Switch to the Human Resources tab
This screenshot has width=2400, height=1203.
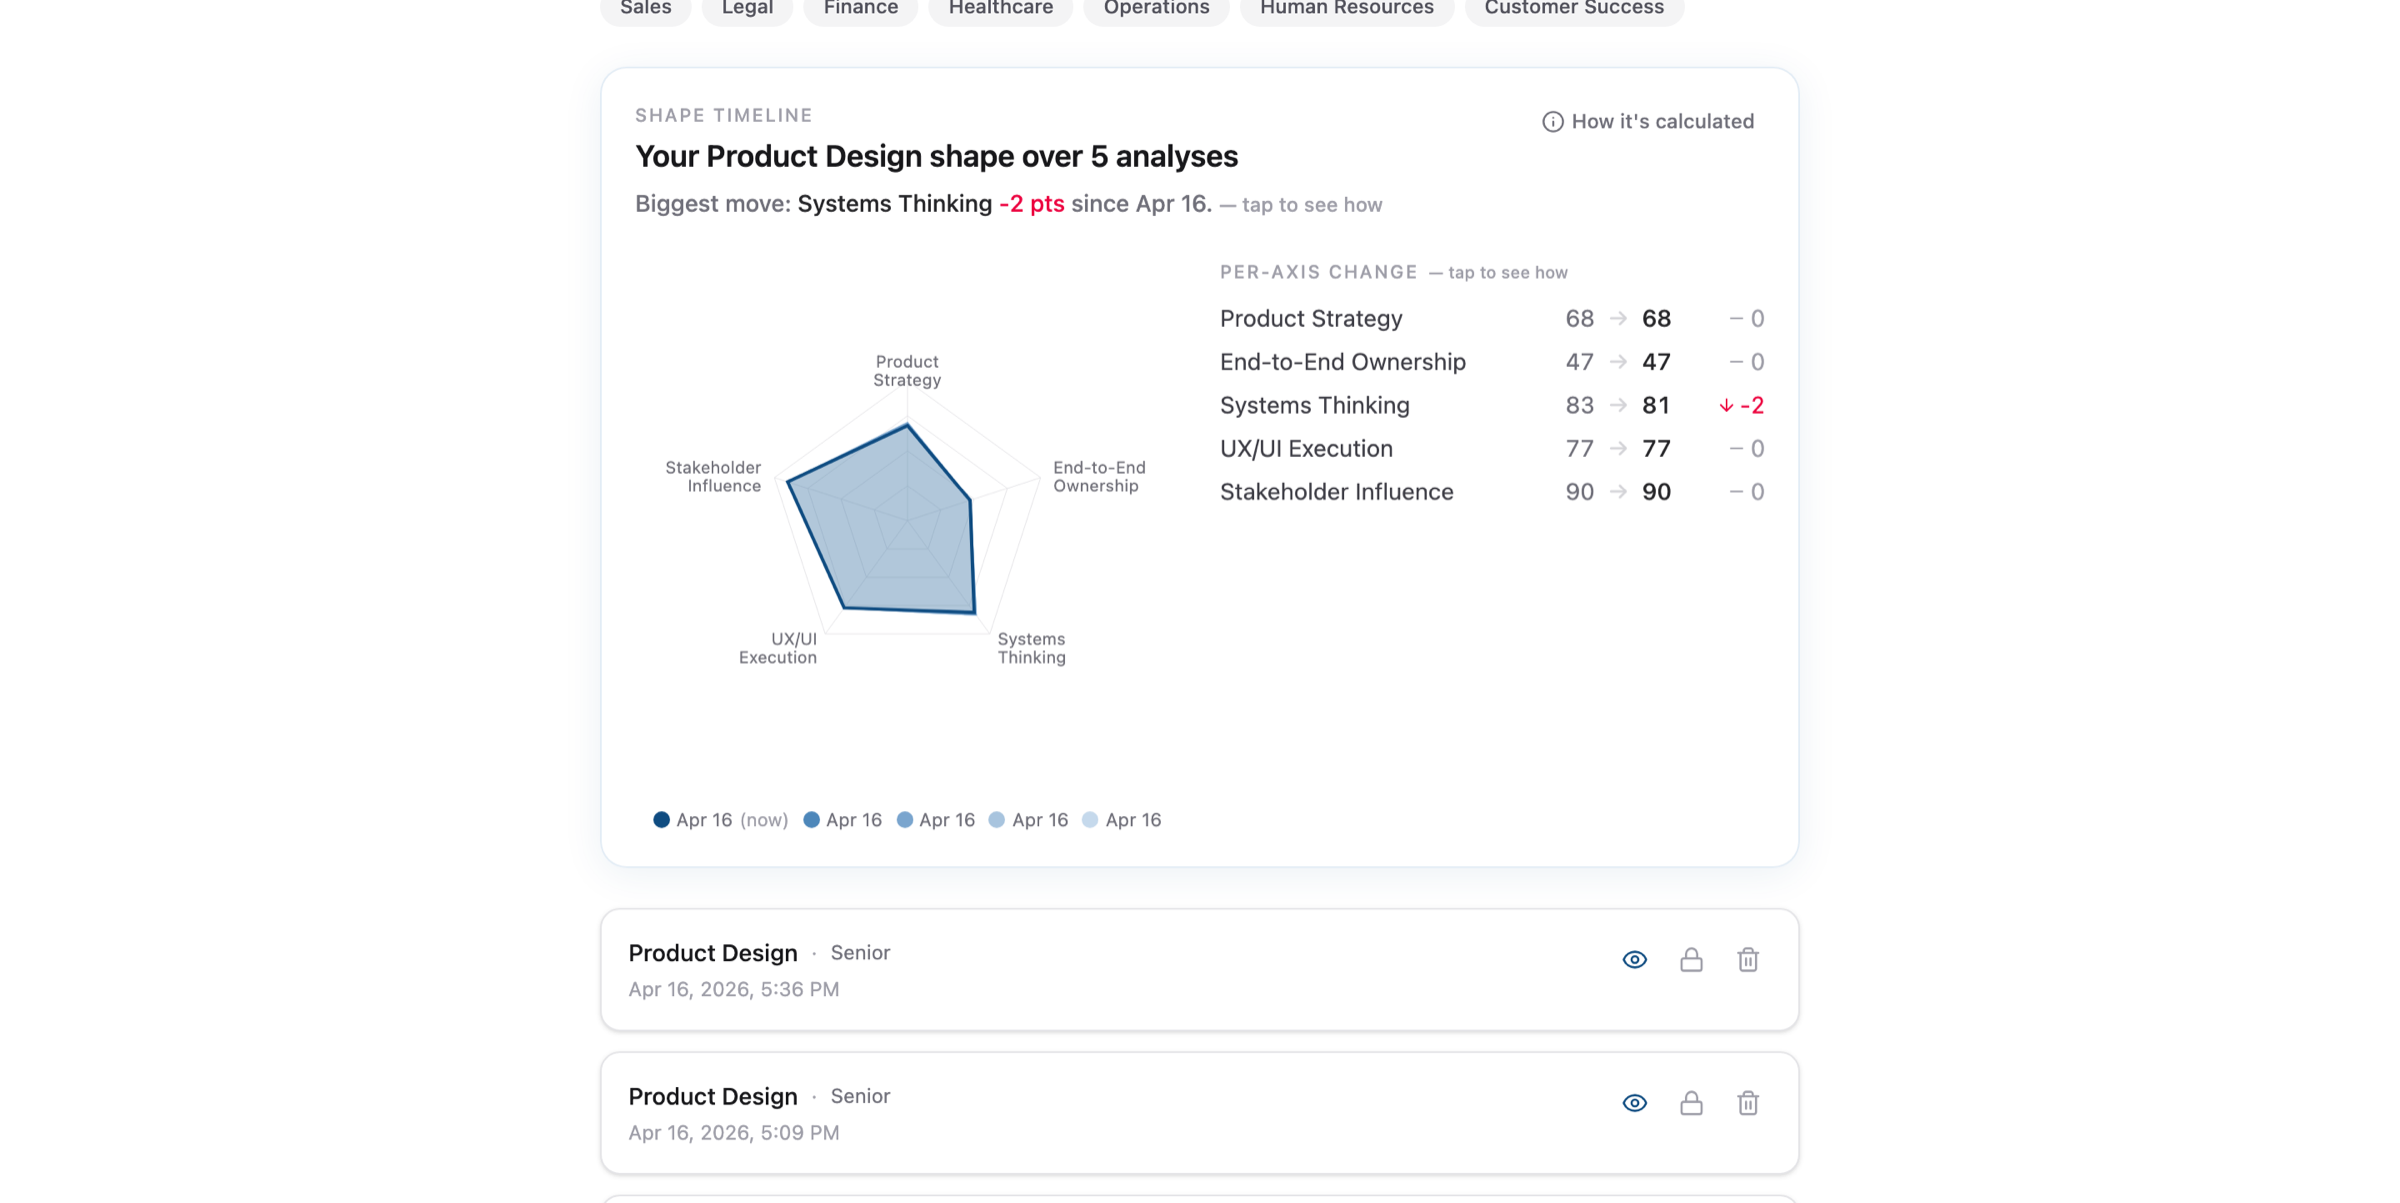(x=1346, y=9)
